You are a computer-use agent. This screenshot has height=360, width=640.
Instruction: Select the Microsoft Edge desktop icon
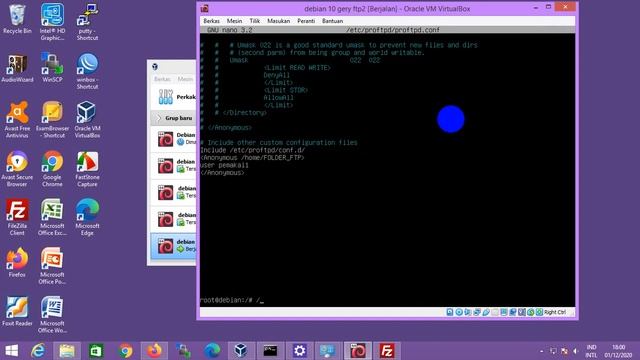(87, 217)
